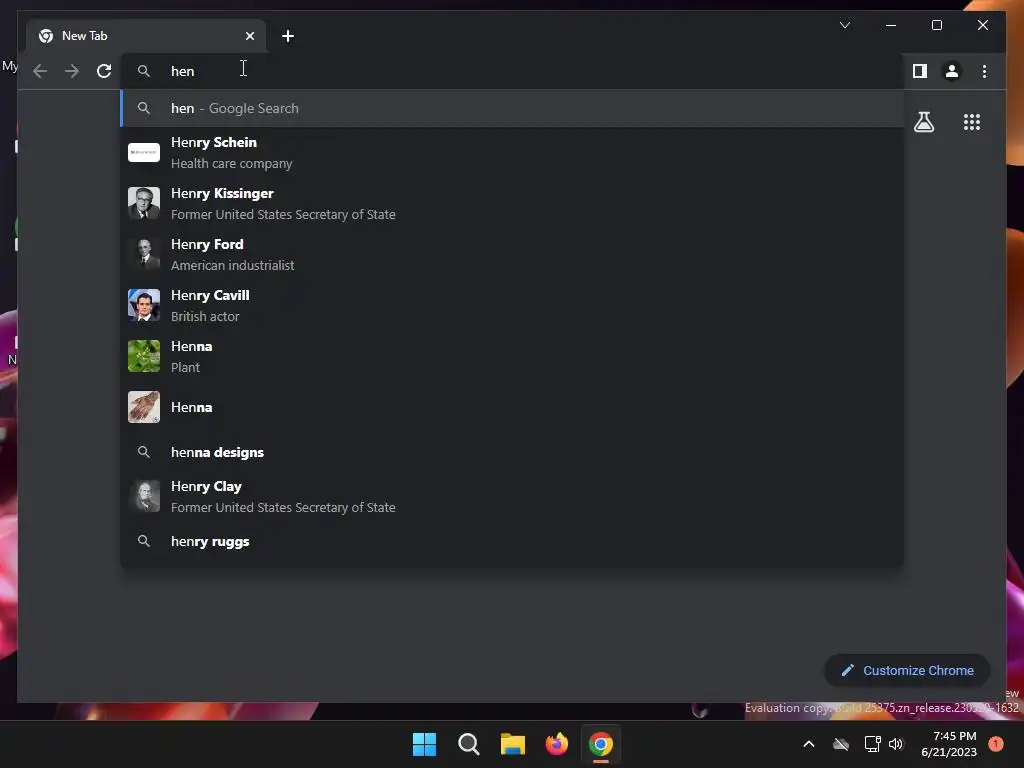Click Customize Chrome button
The width and height of the screenshot is (1024, 768).
click(x=907, y=671)
